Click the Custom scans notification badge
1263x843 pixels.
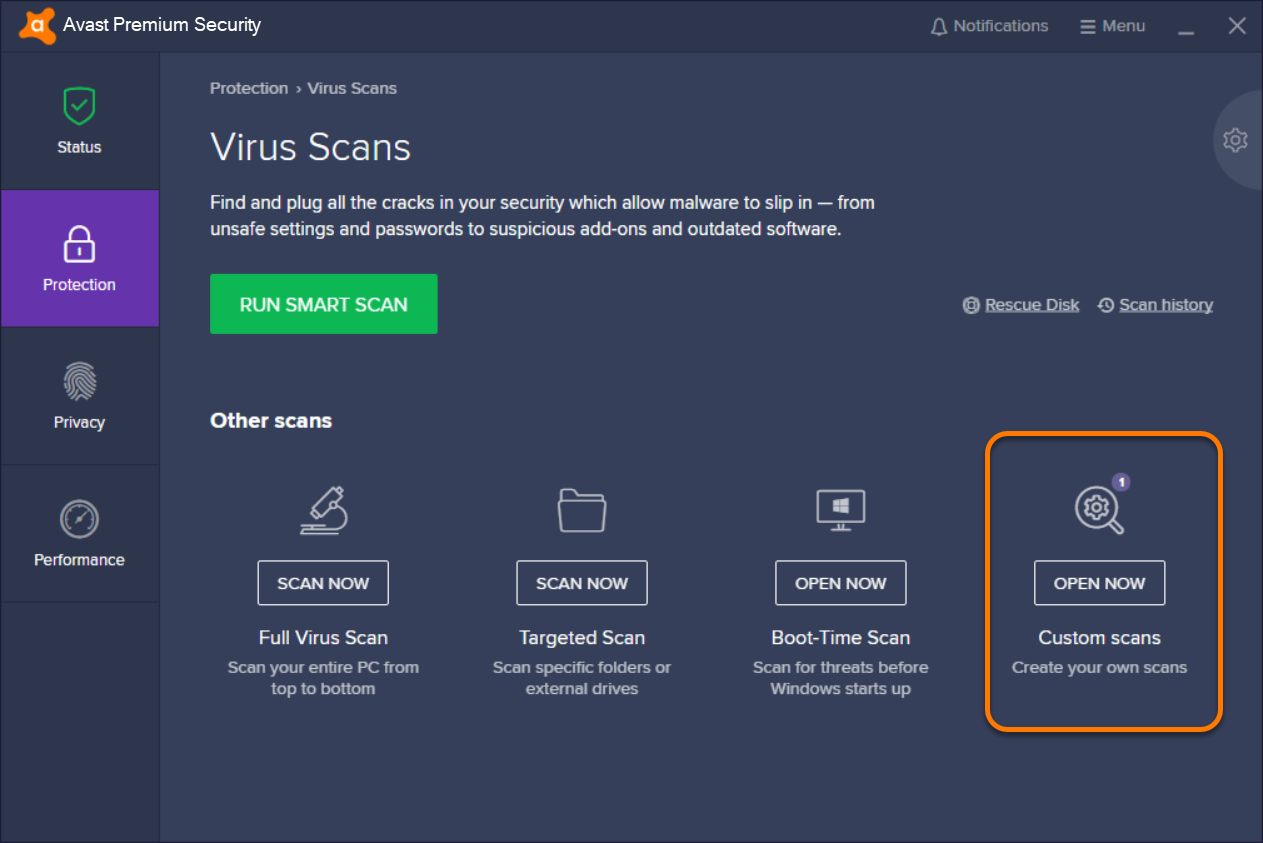(1121, 482)
